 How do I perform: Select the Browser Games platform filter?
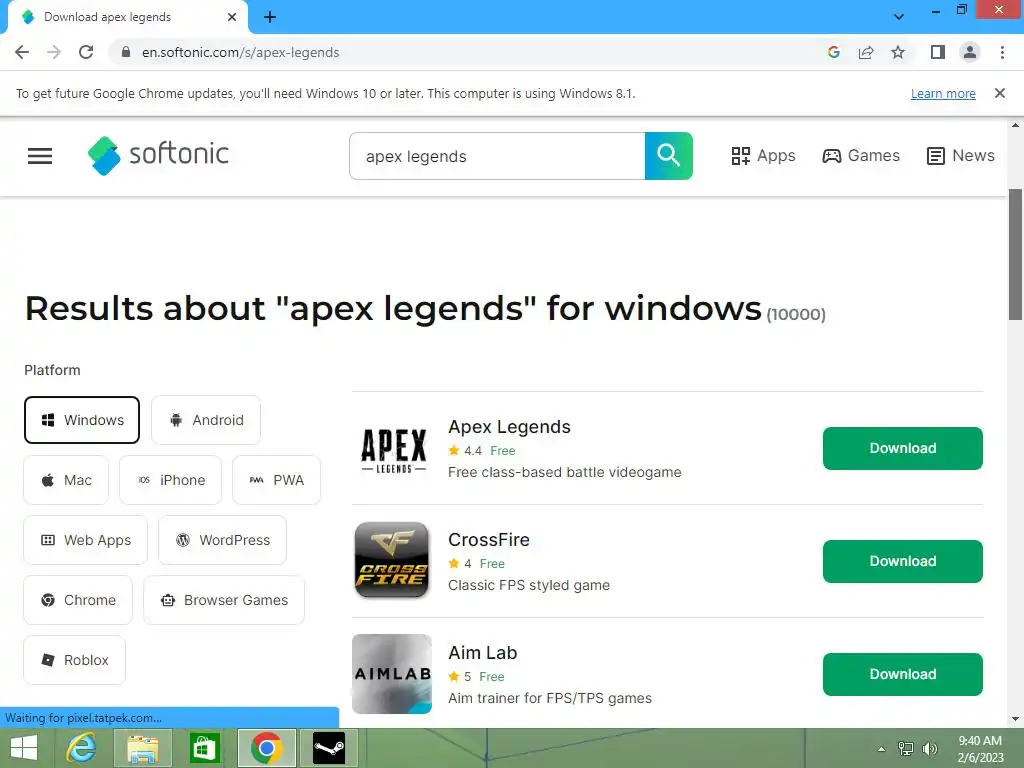point(224,600)
